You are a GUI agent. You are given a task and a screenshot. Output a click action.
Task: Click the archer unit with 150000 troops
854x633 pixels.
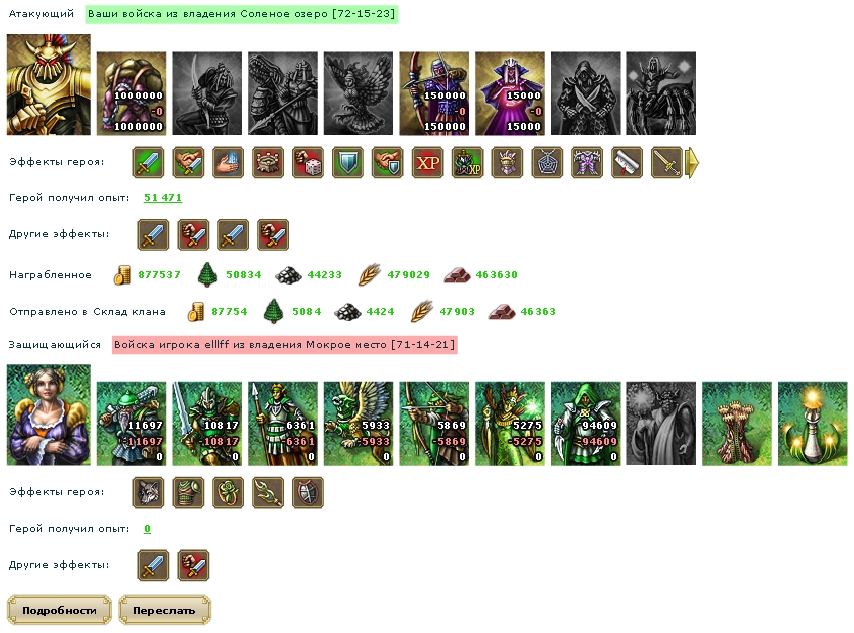[x=434, y=93]
